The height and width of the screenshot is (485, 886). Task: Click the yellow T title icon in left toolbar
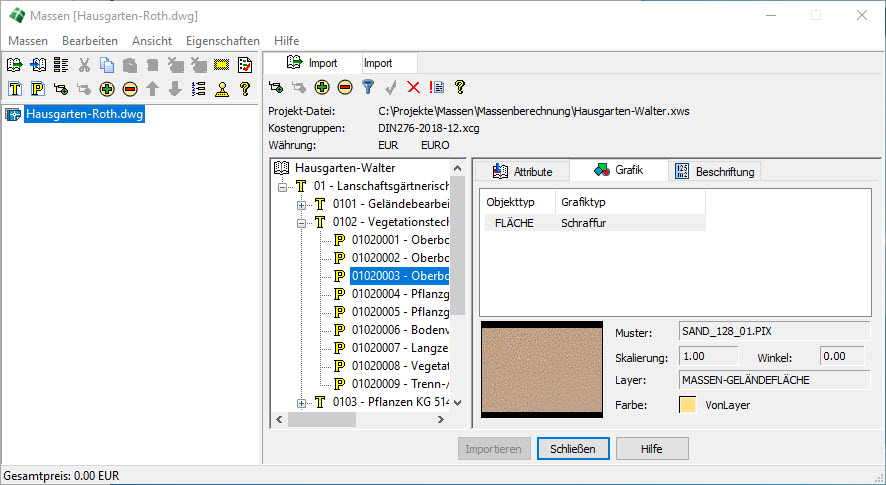[x=15, y=89]
